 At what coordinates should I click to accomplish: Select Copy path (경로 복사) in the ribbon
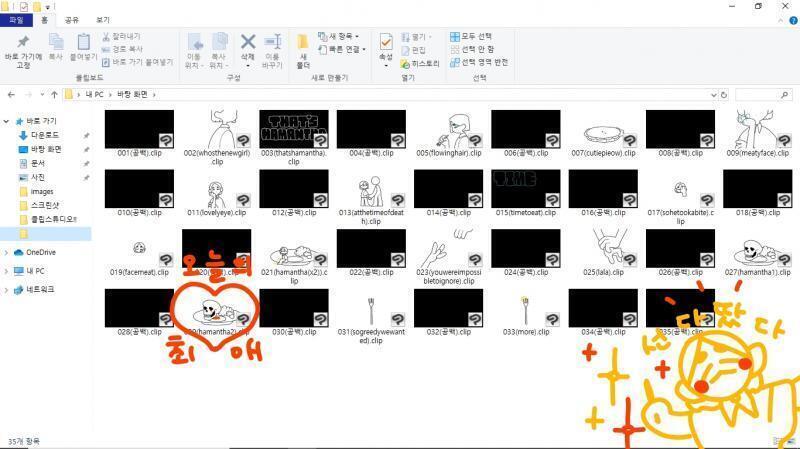(122, 49)
